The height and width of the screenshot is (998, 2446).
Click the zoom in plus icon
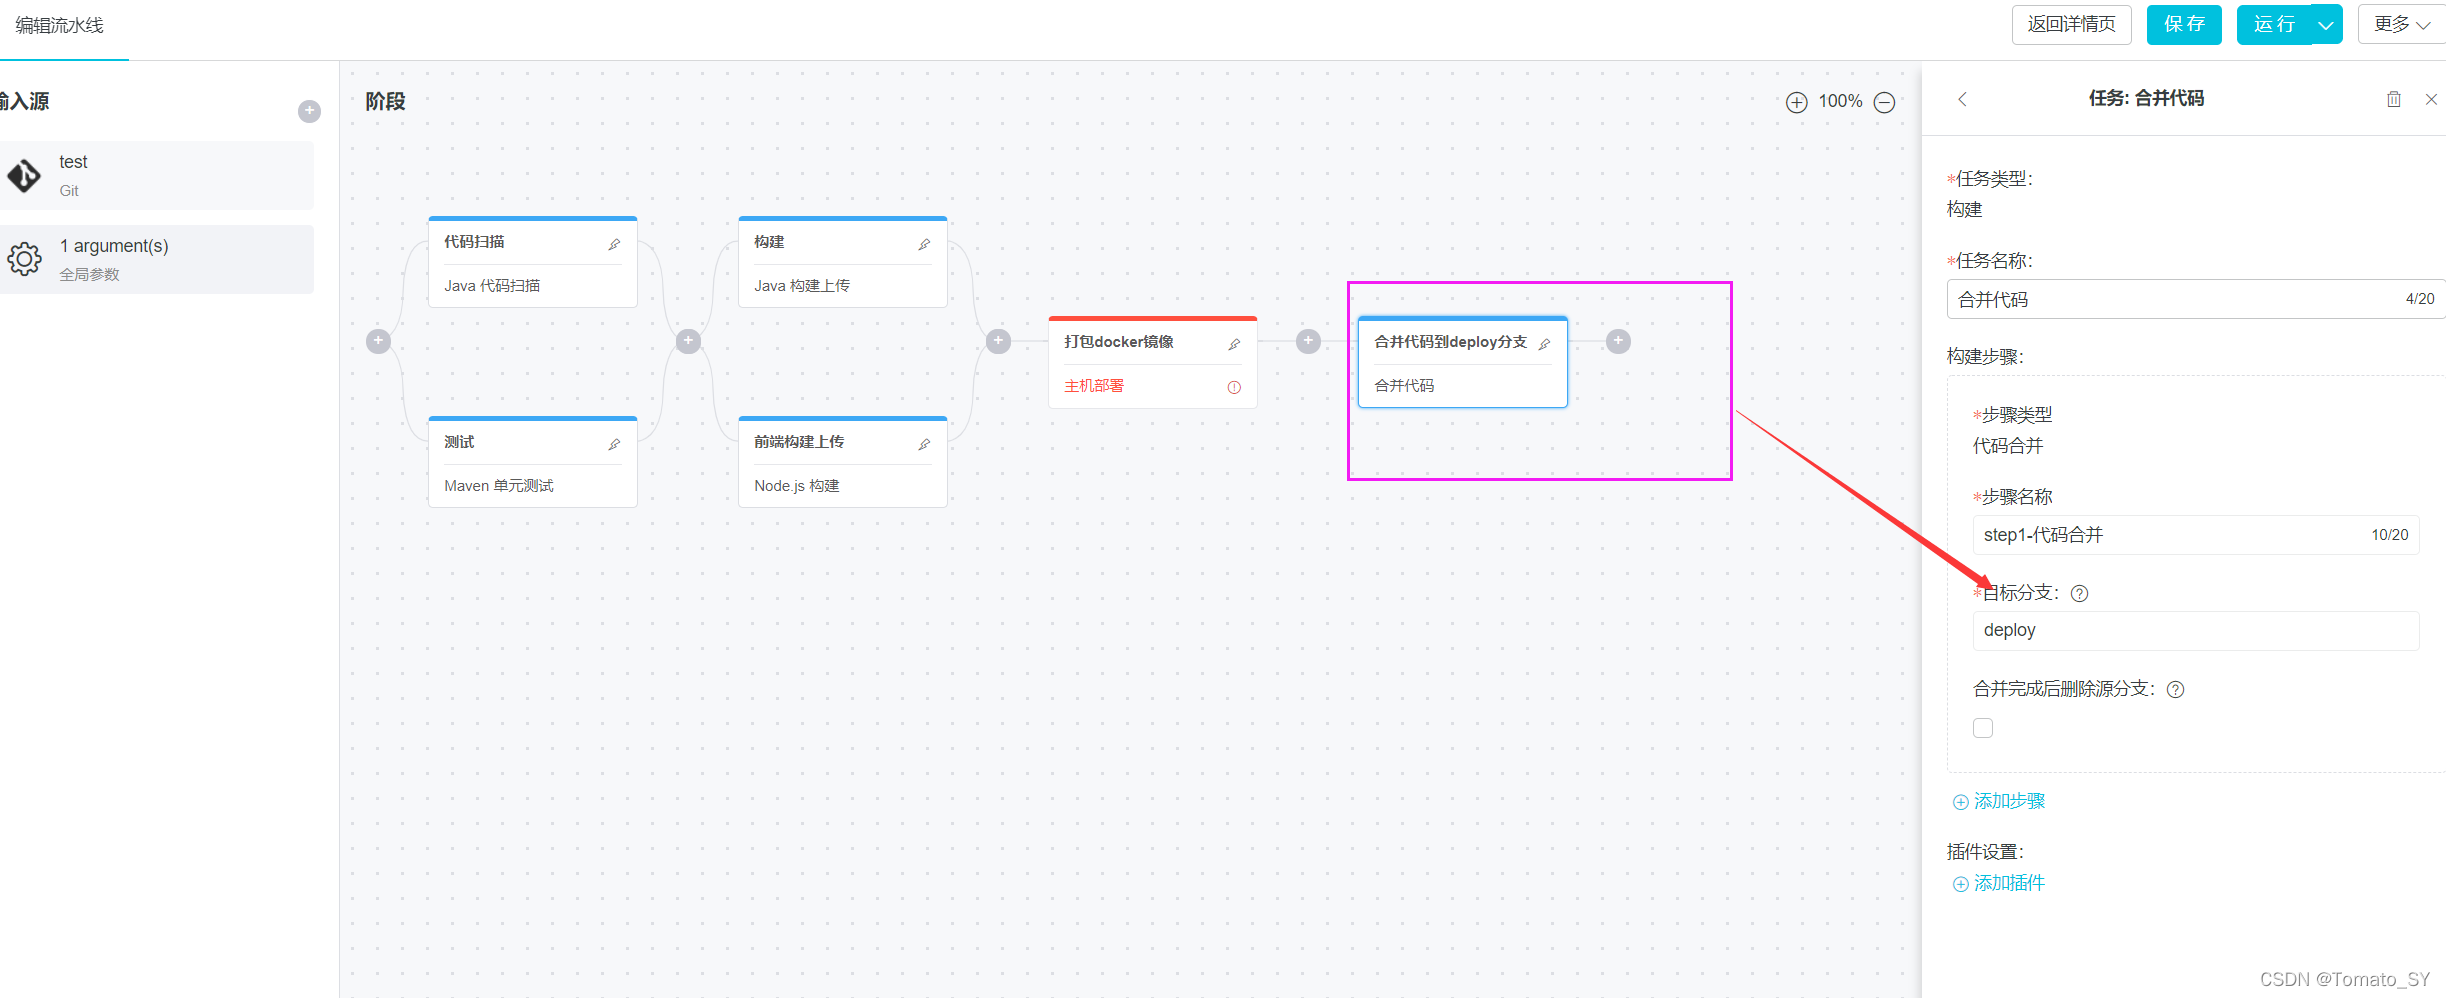point(1796,102)
